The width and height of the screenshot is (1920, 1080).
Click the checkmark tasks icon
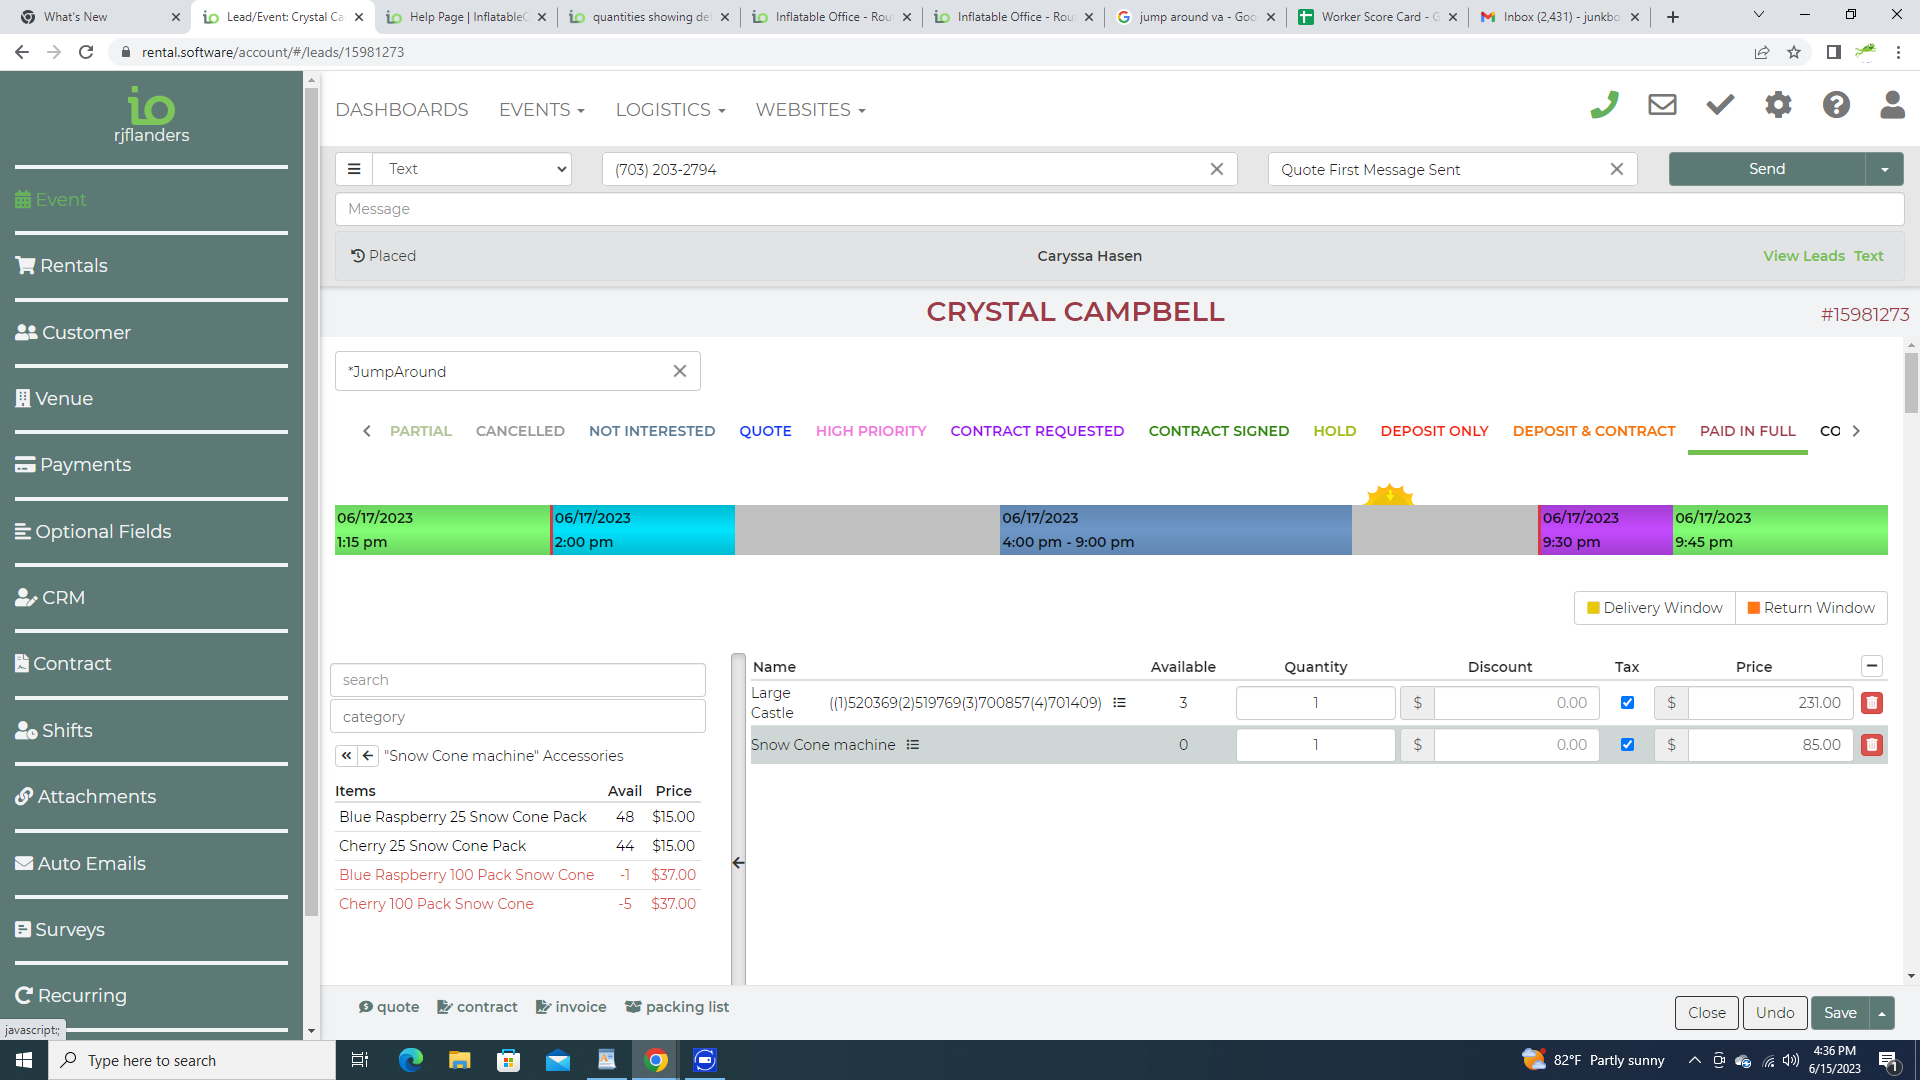(x=1720, y=105)
